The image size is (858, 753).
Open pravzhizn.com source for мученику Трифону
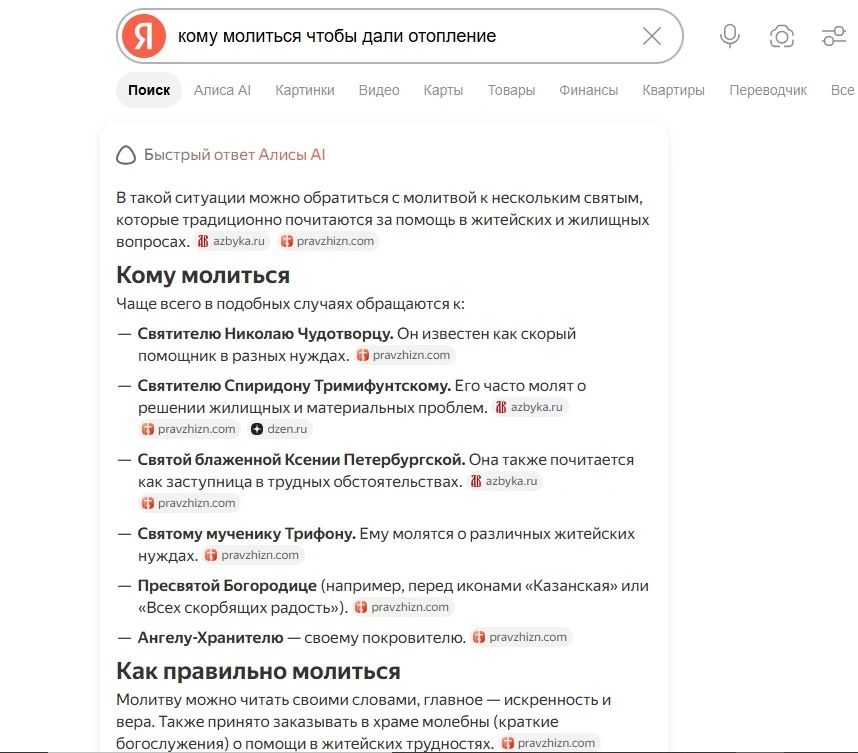[x=252, y=555]
